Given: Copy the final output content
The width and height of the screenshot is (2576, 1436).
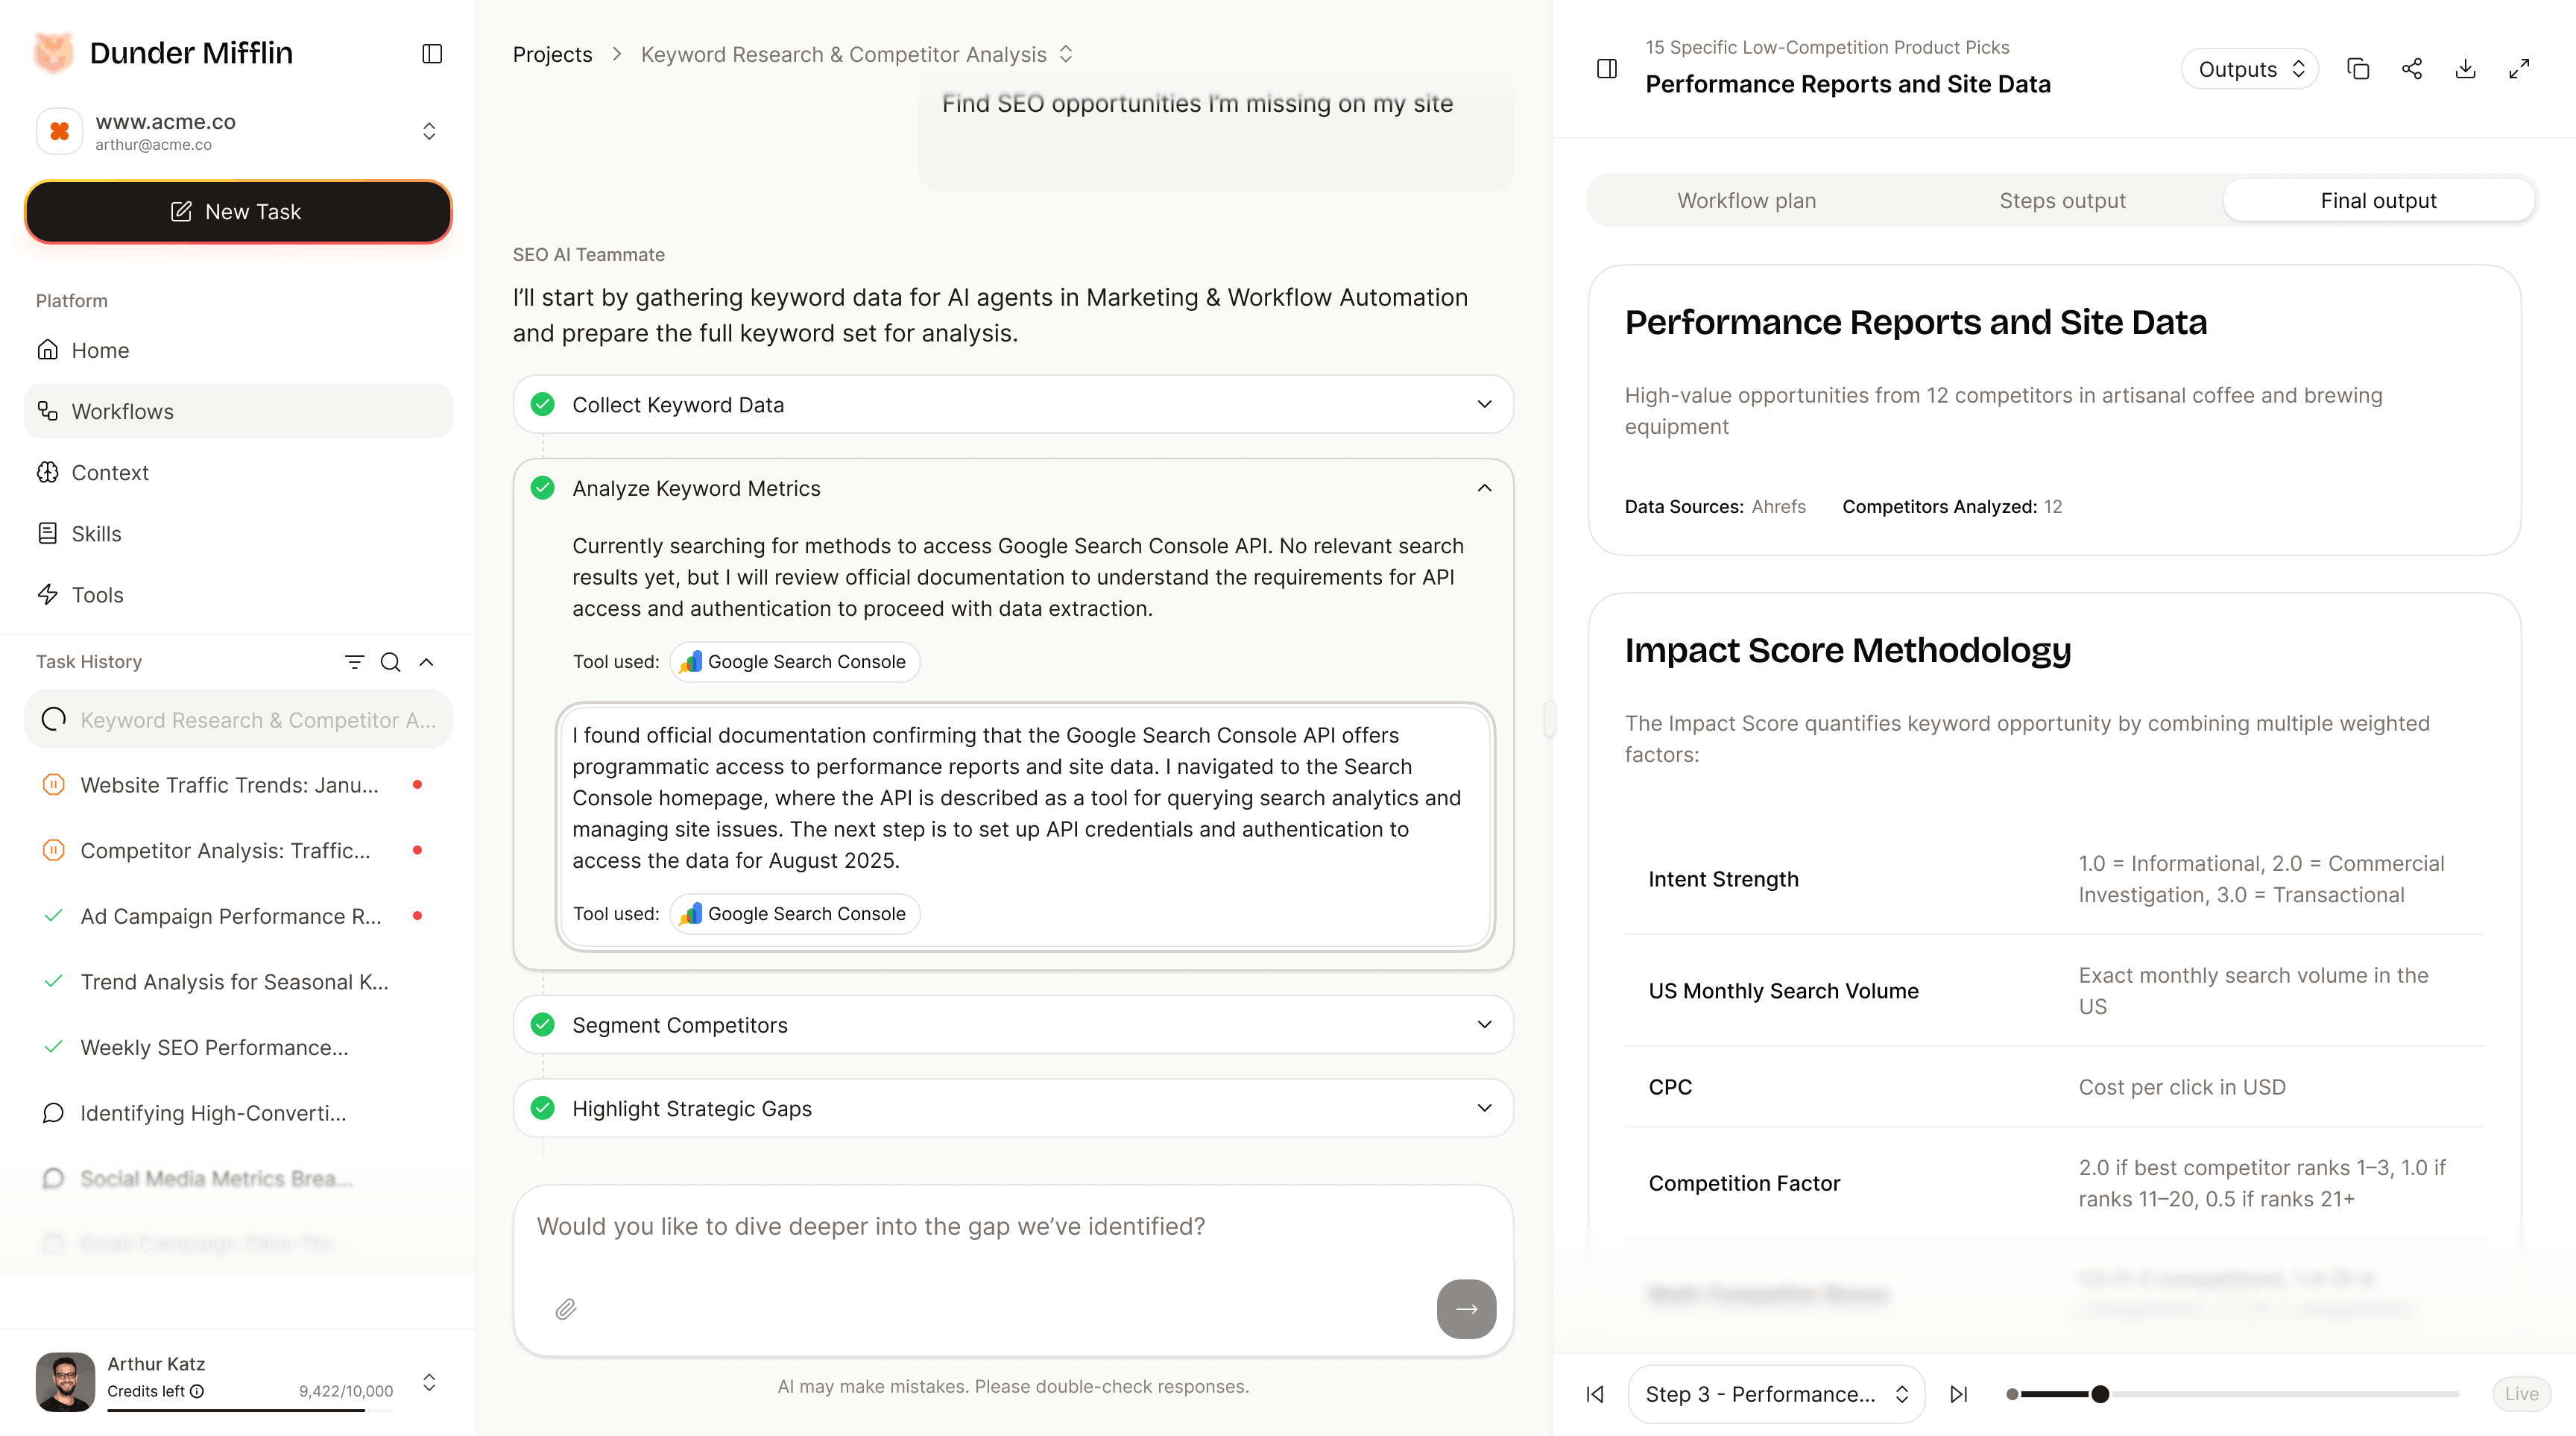Looking at the screenshot, I should 2359,68.
